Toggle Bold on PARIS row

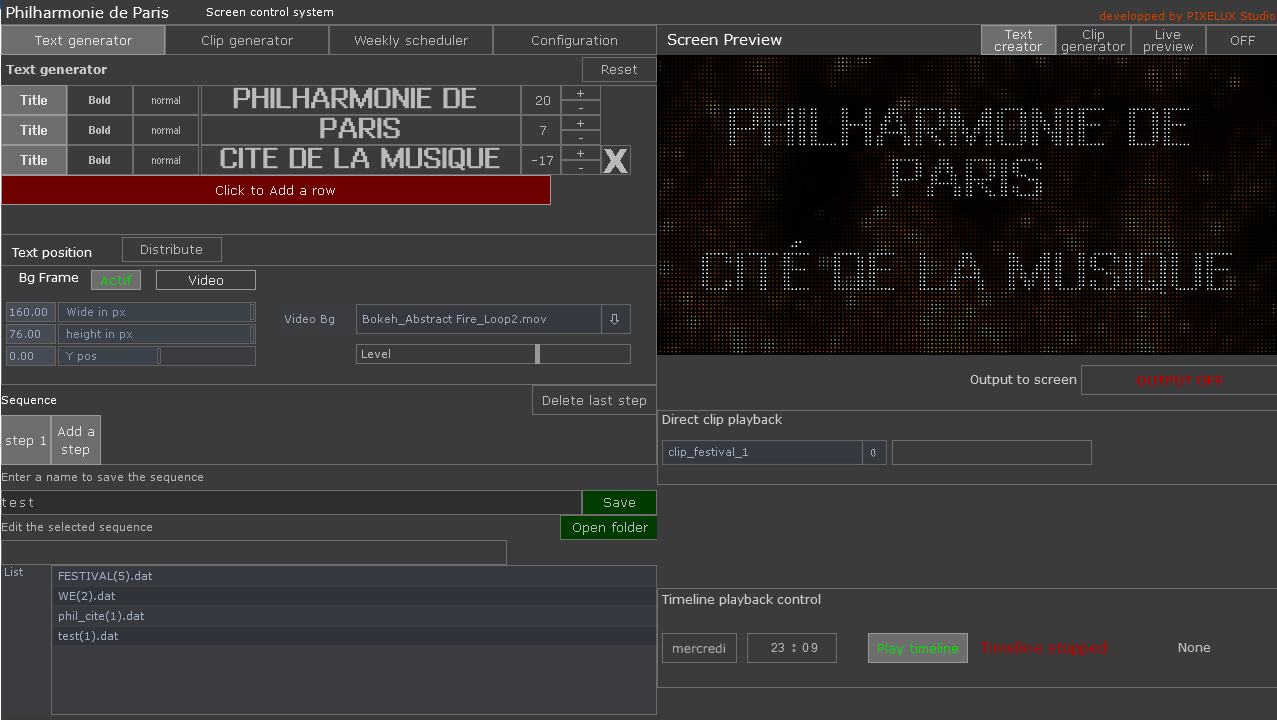pyautogui.click(x=100, y=130)
